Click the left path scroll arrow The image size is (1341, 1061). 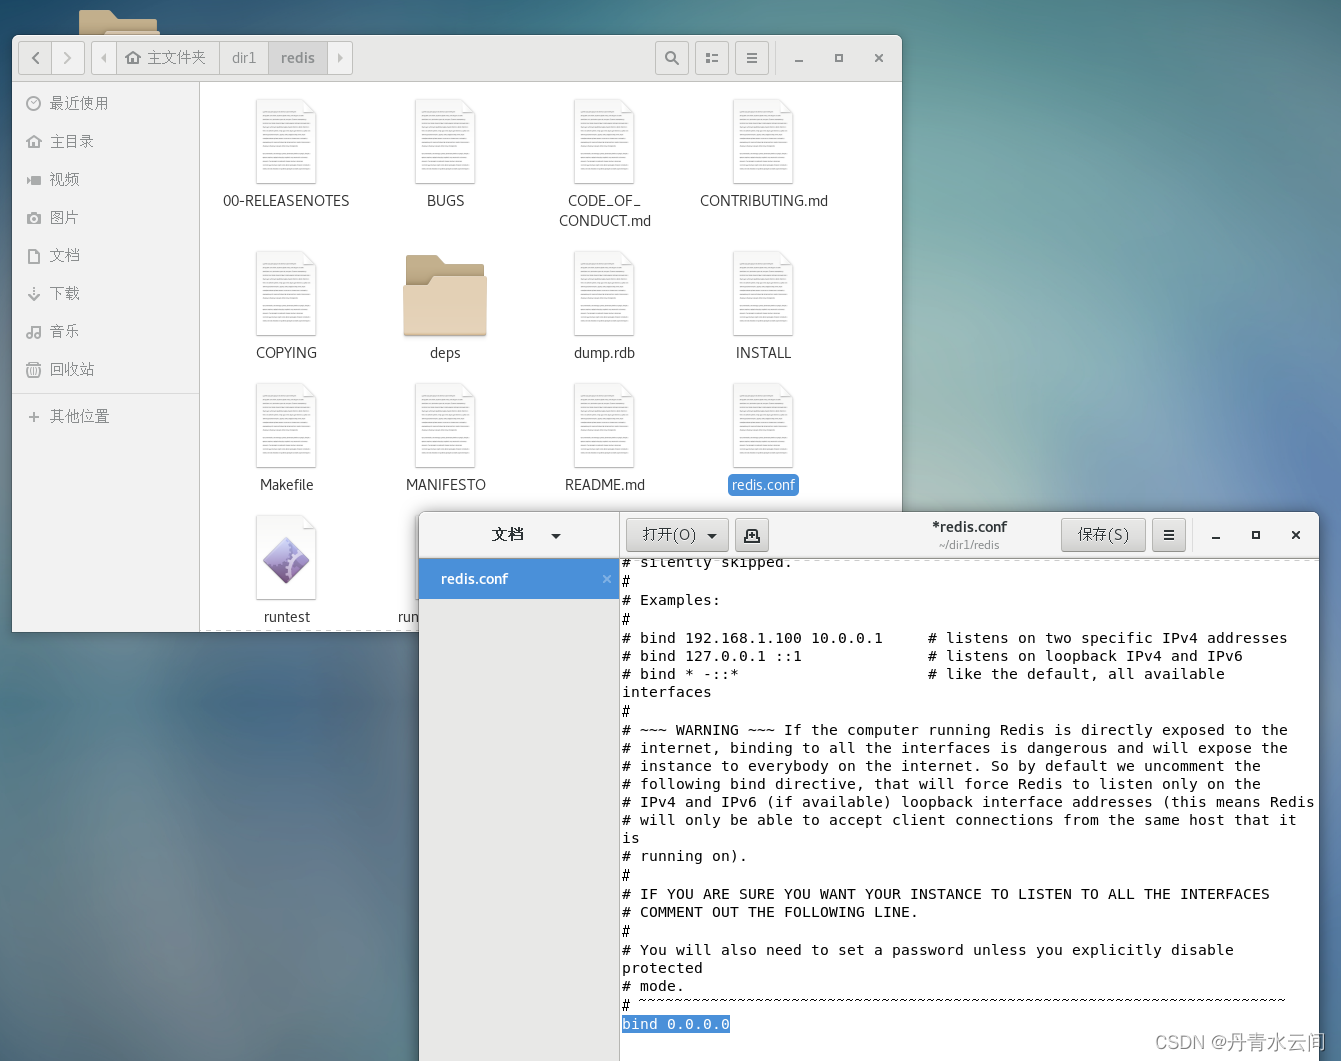point(104,58)
